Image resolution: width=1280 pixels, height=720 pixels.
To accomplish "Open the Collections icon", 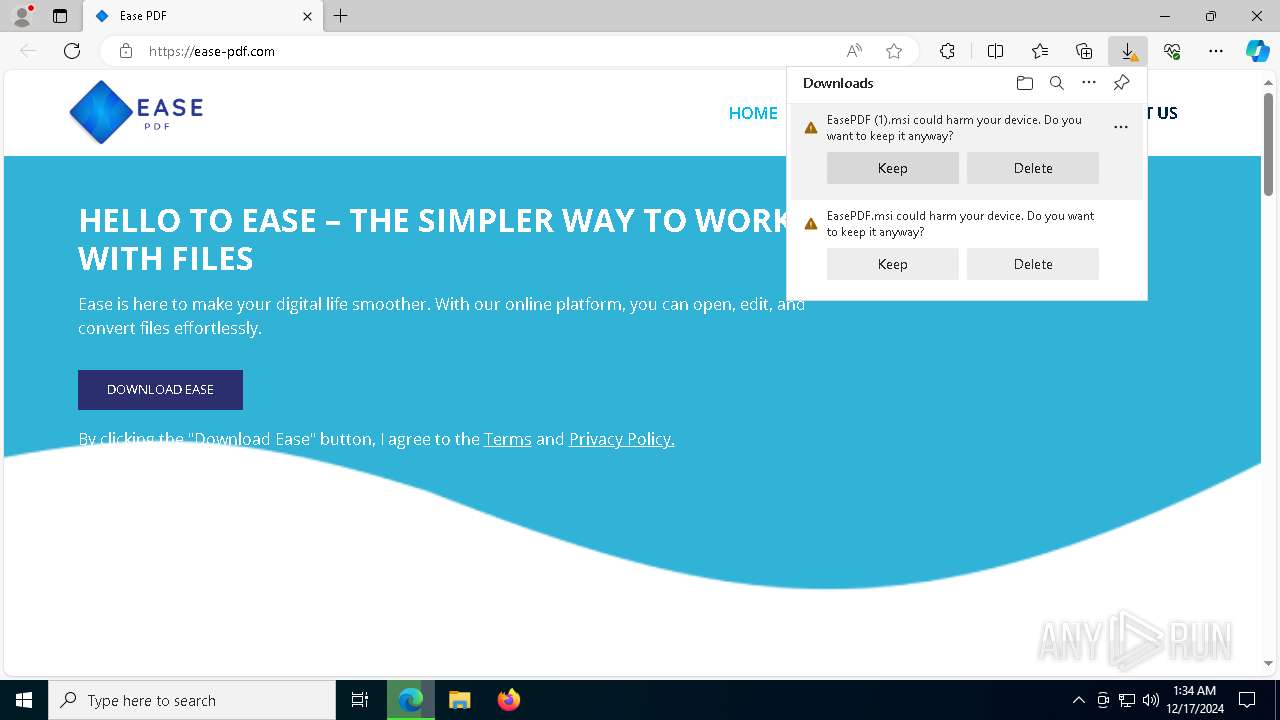I will [1084, 51].
